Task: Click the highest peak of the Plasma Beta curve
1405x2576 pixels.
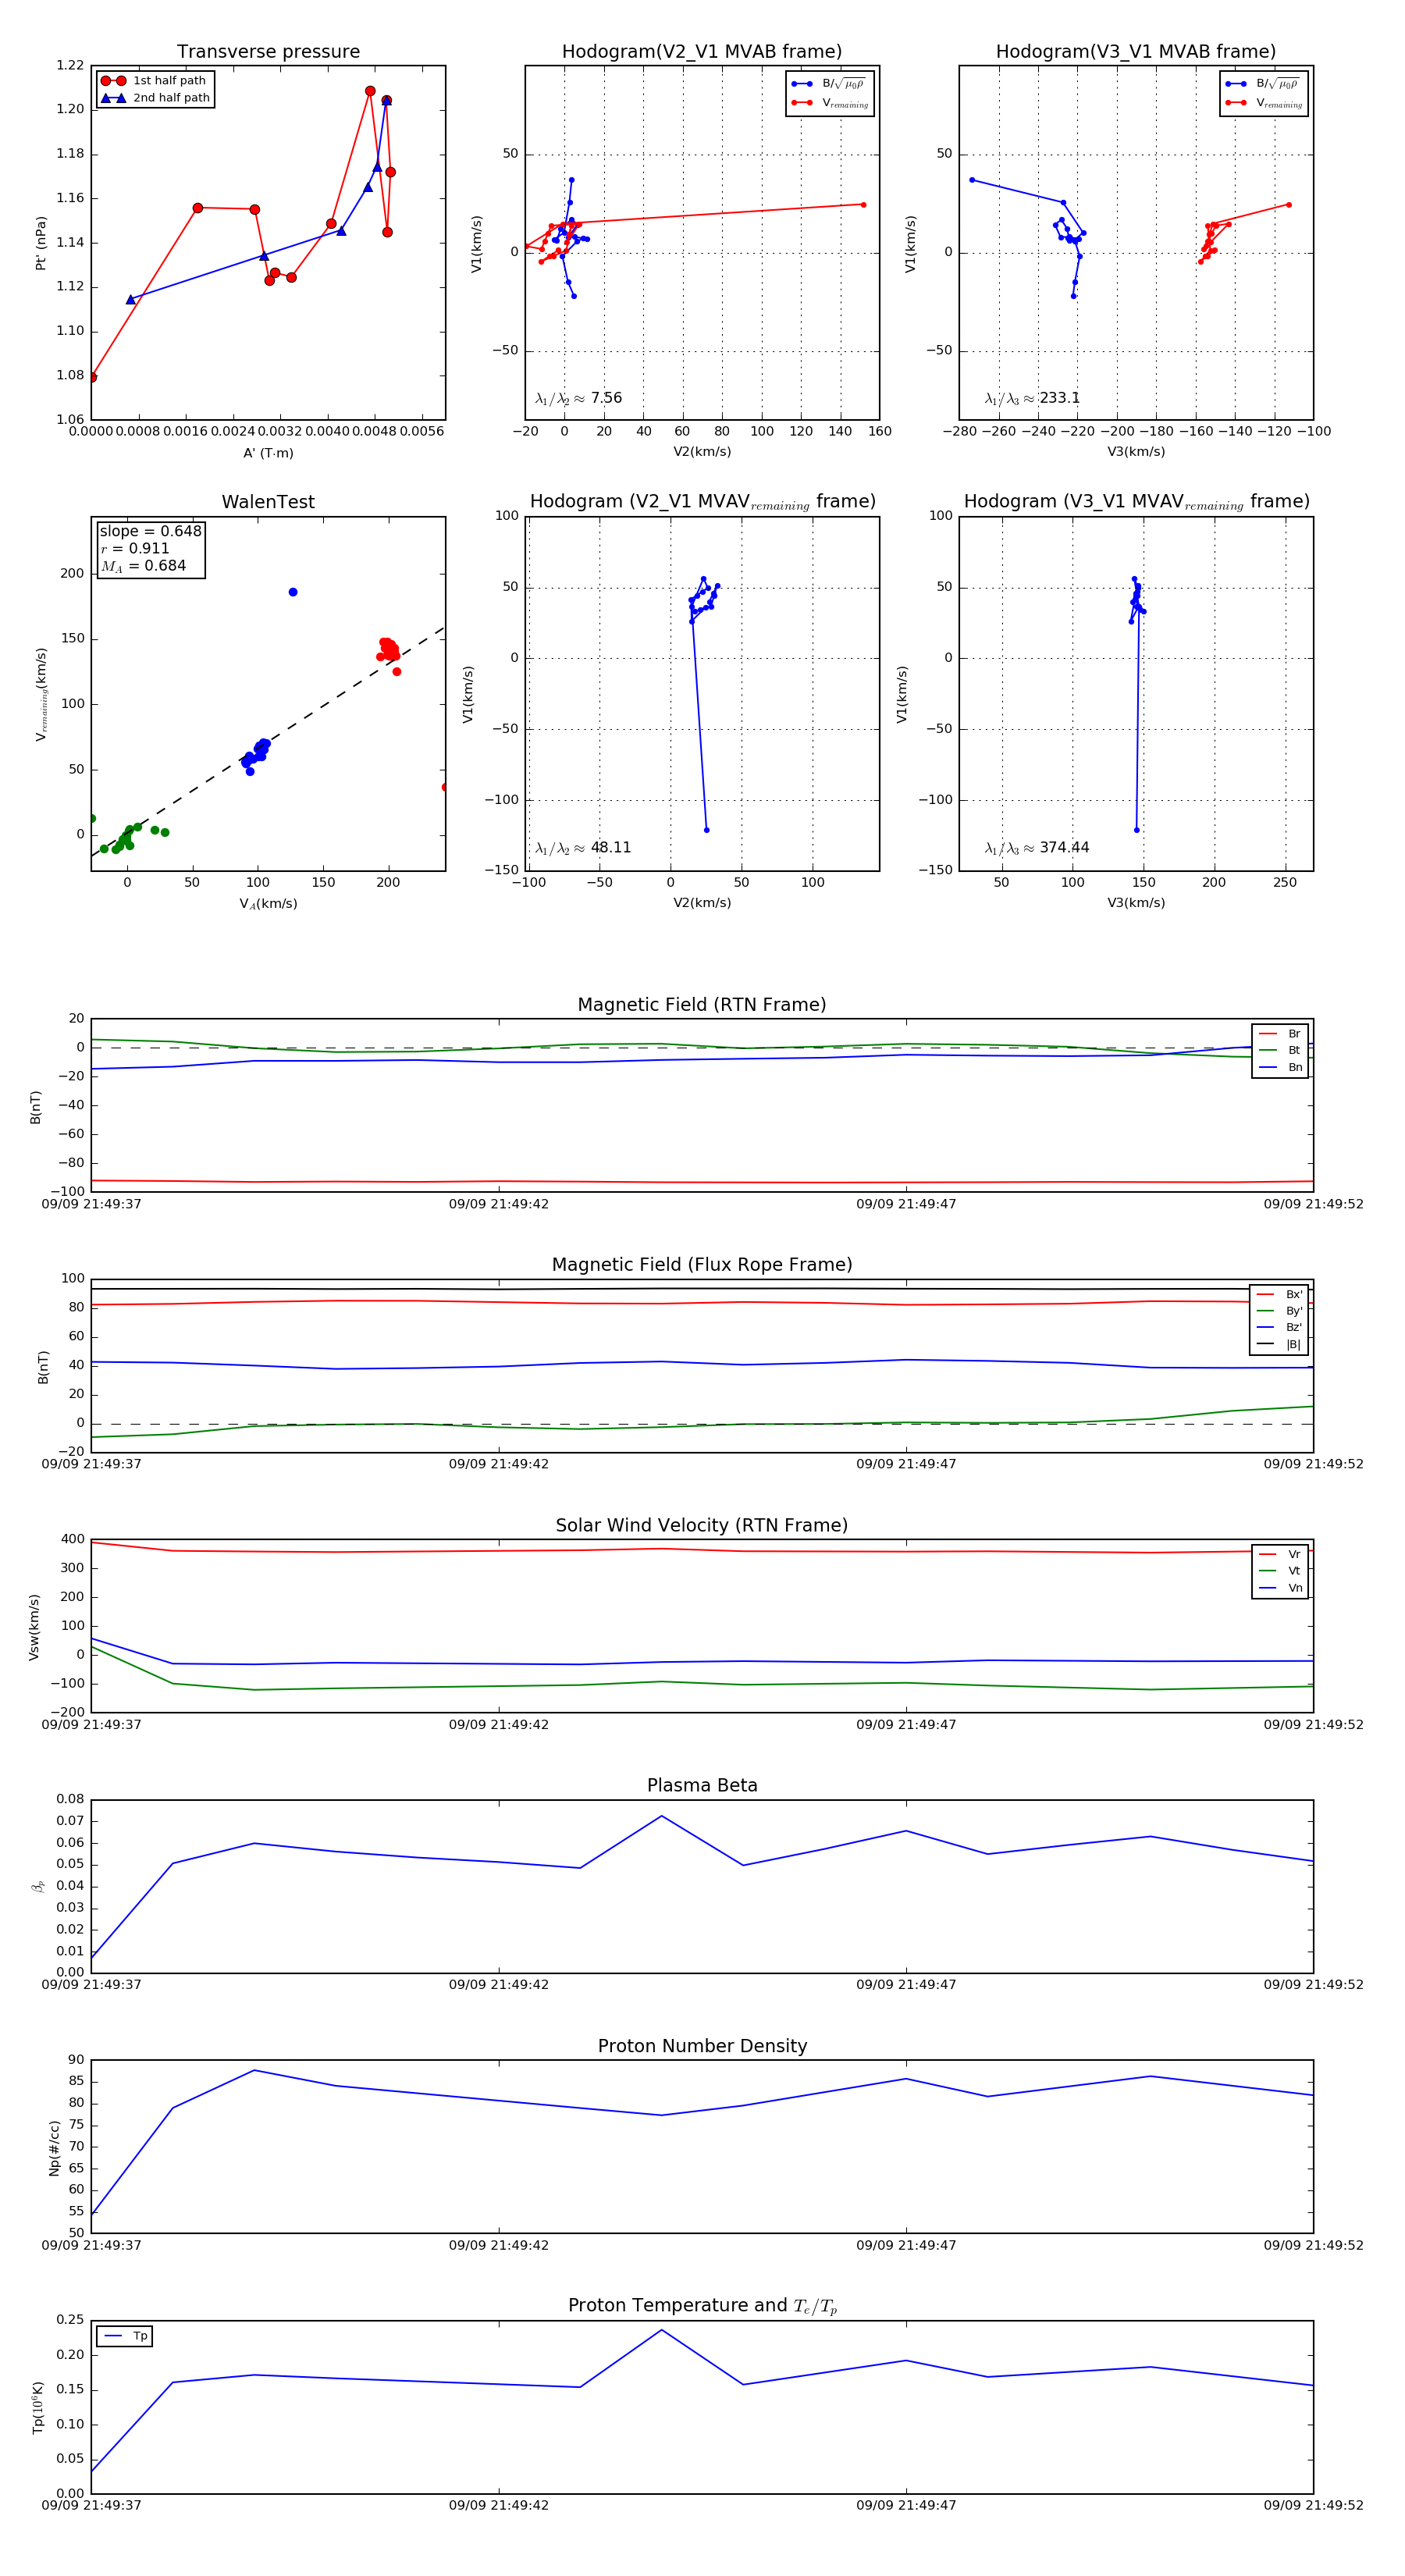Action: 661,1817
